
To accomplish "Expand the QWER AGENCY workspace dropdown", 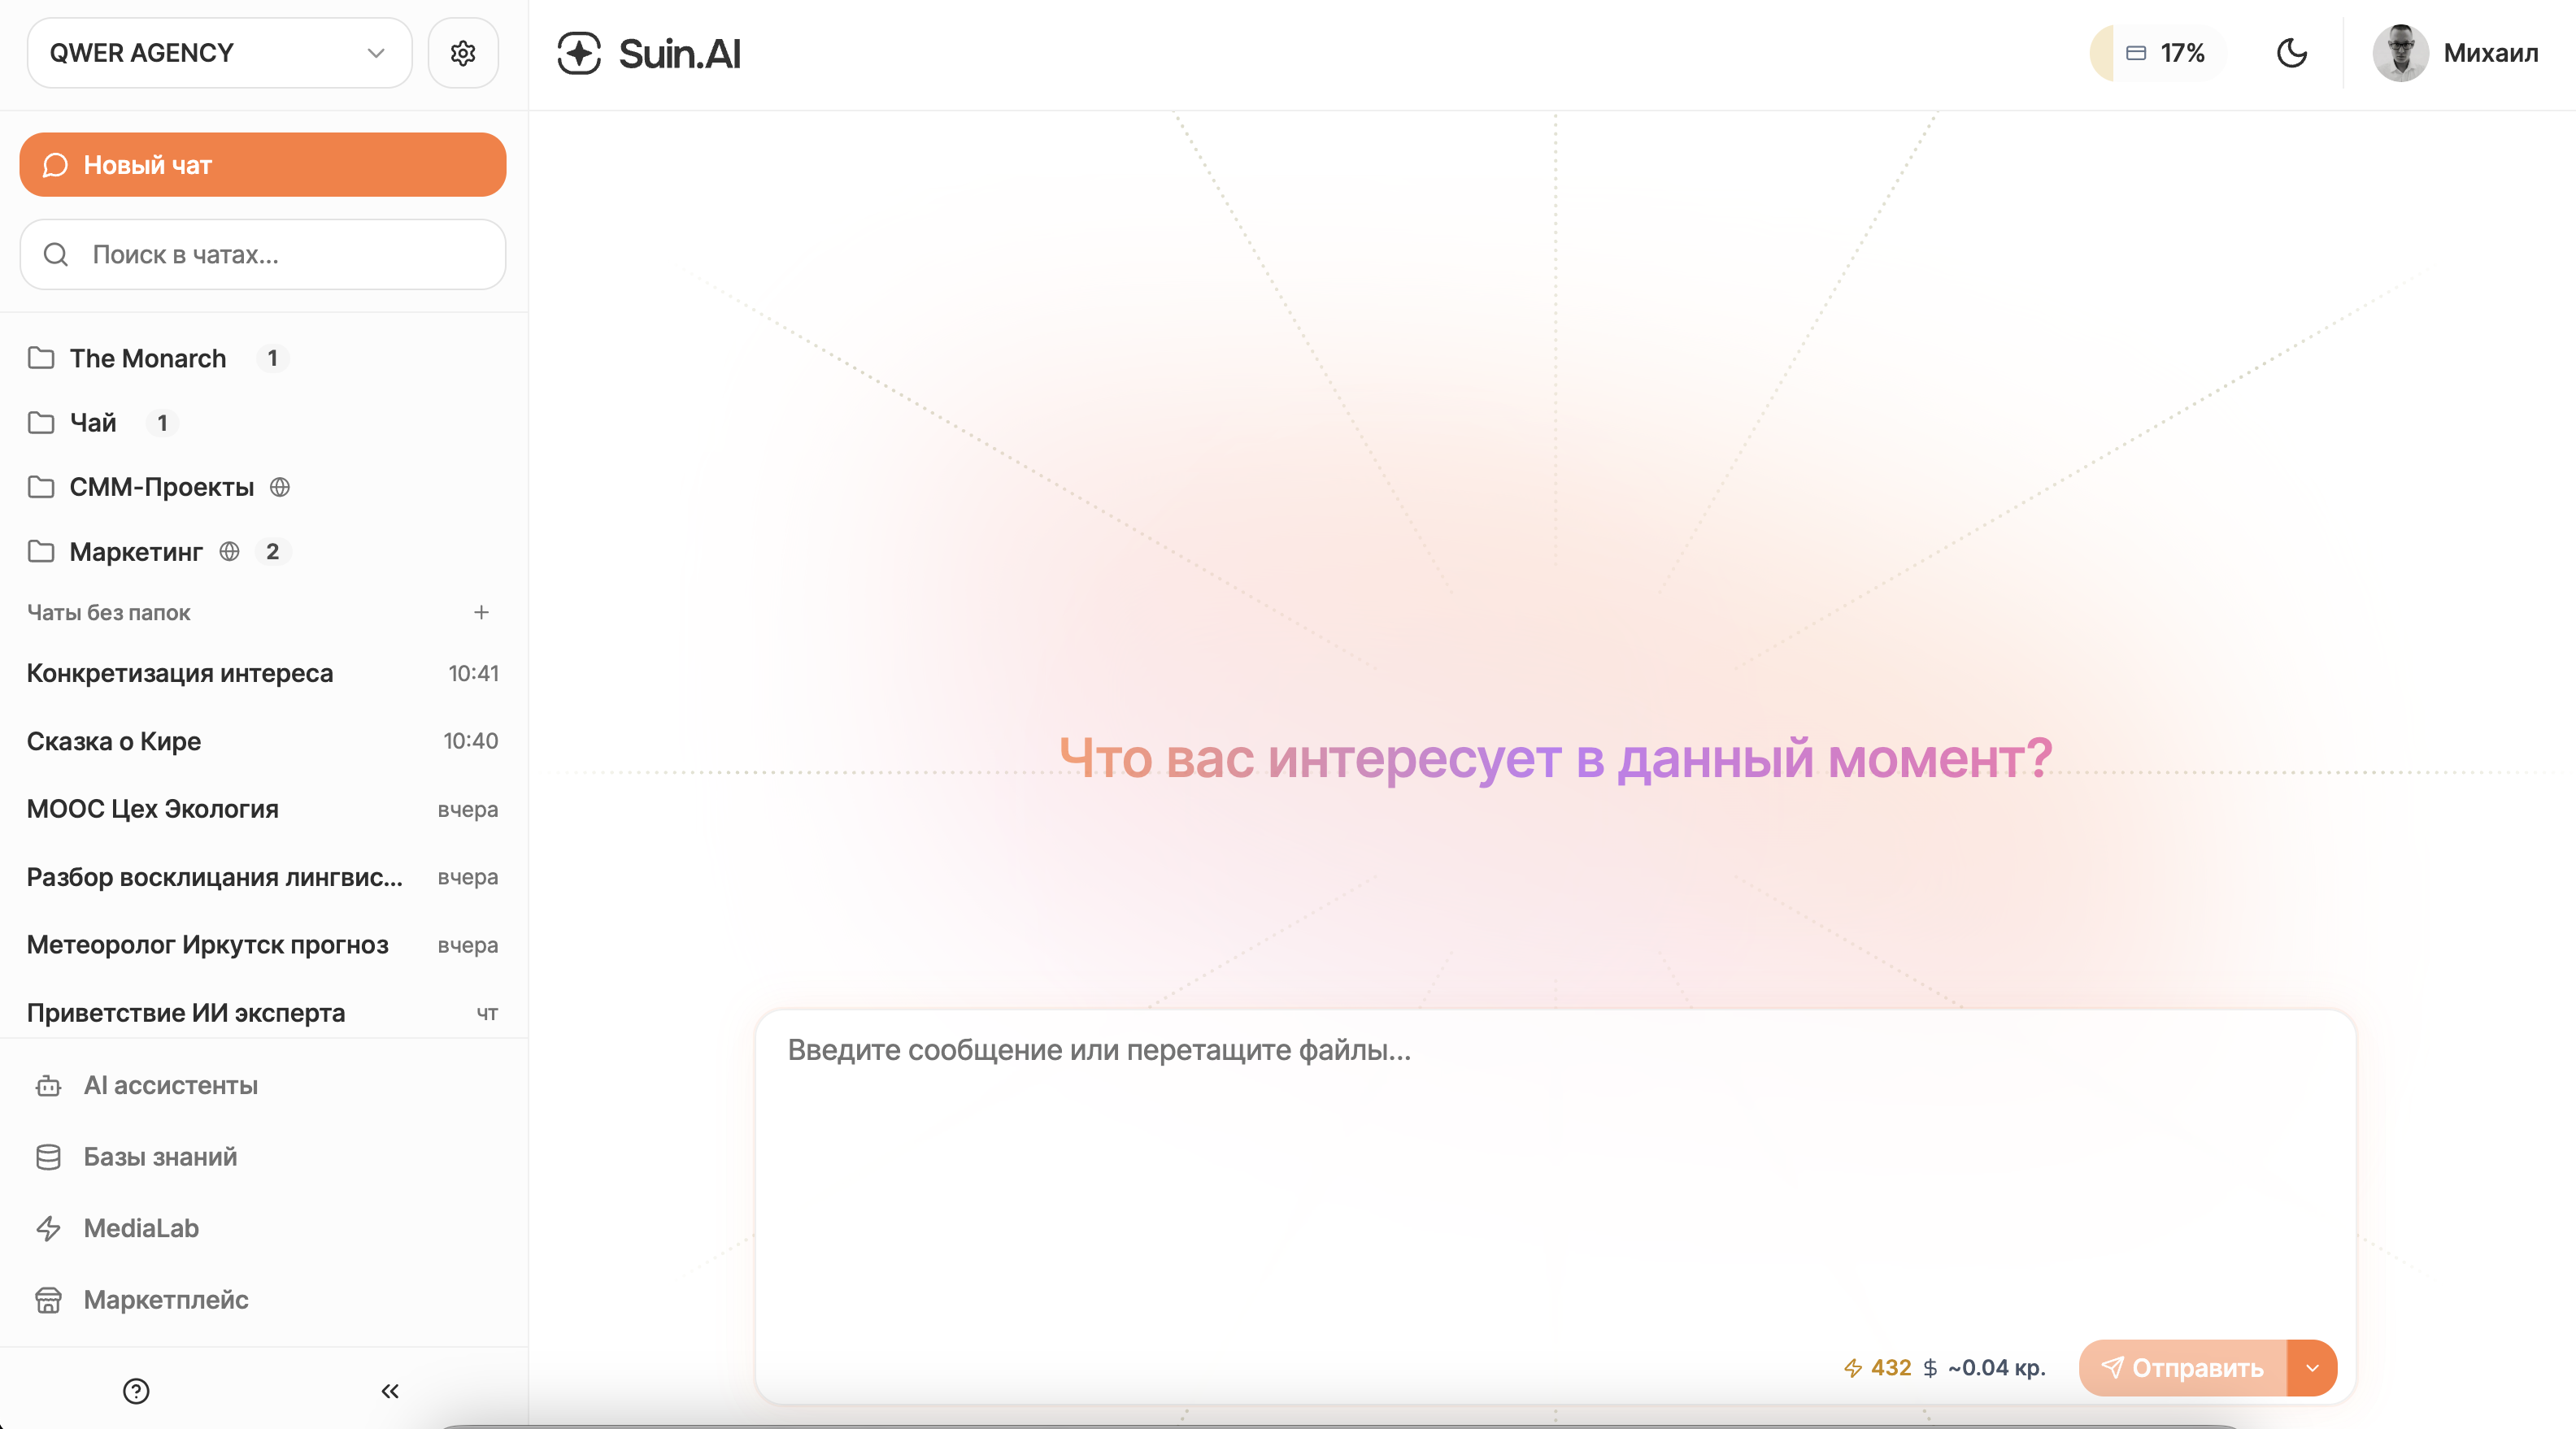I will [374, 53].
